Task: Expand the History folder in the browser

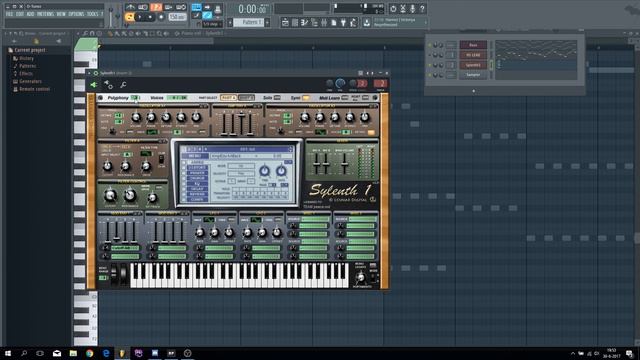Action: click(x=26, y=58)
